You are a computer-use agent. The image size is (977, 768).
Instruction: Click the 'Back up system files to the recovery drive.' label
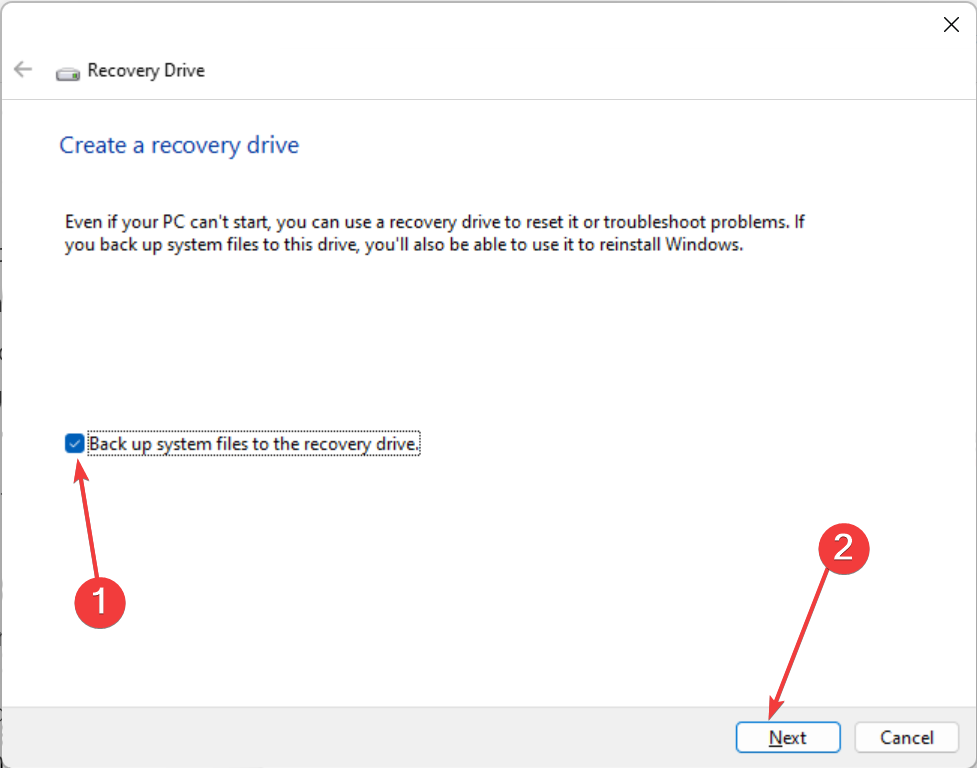(x=254, y=443)
